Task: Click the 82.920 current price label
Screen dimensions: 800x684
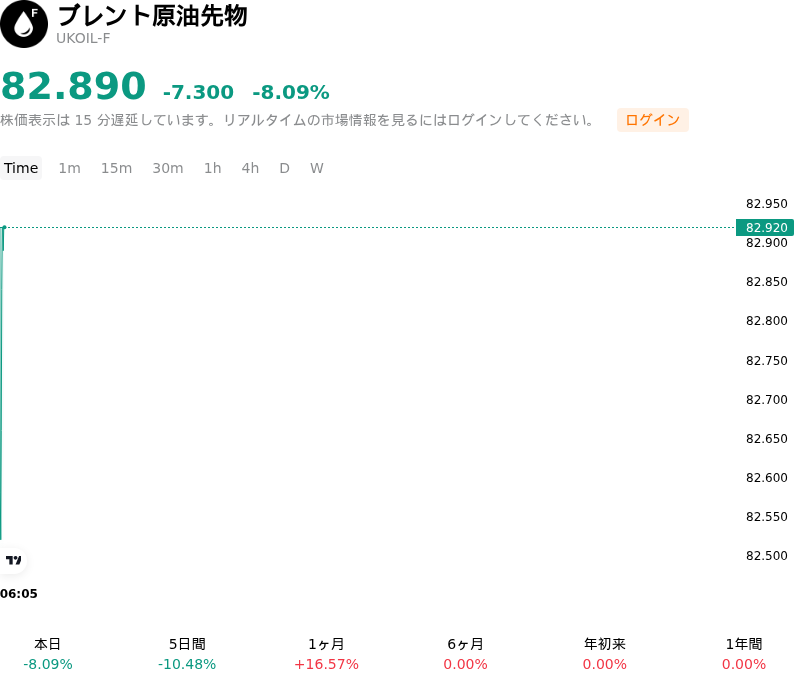Action: coord(765,227)
